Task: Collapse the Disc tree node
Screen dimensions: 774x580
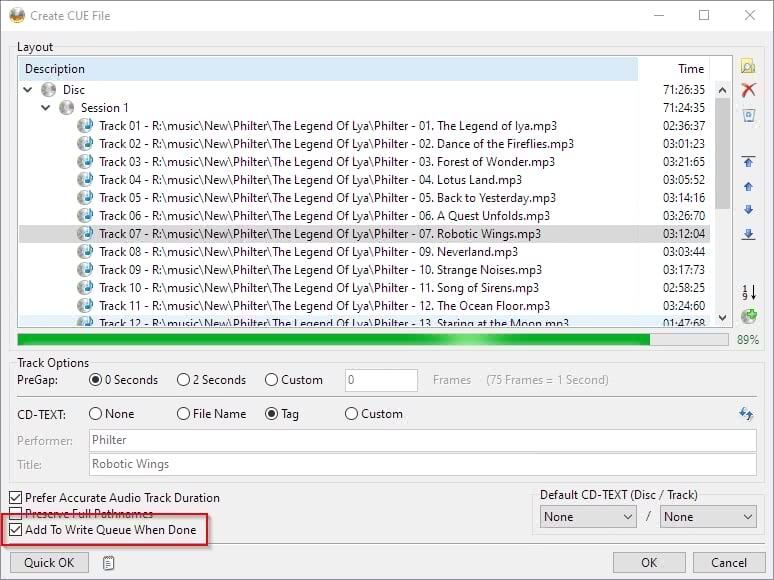Action: [28, 90]
